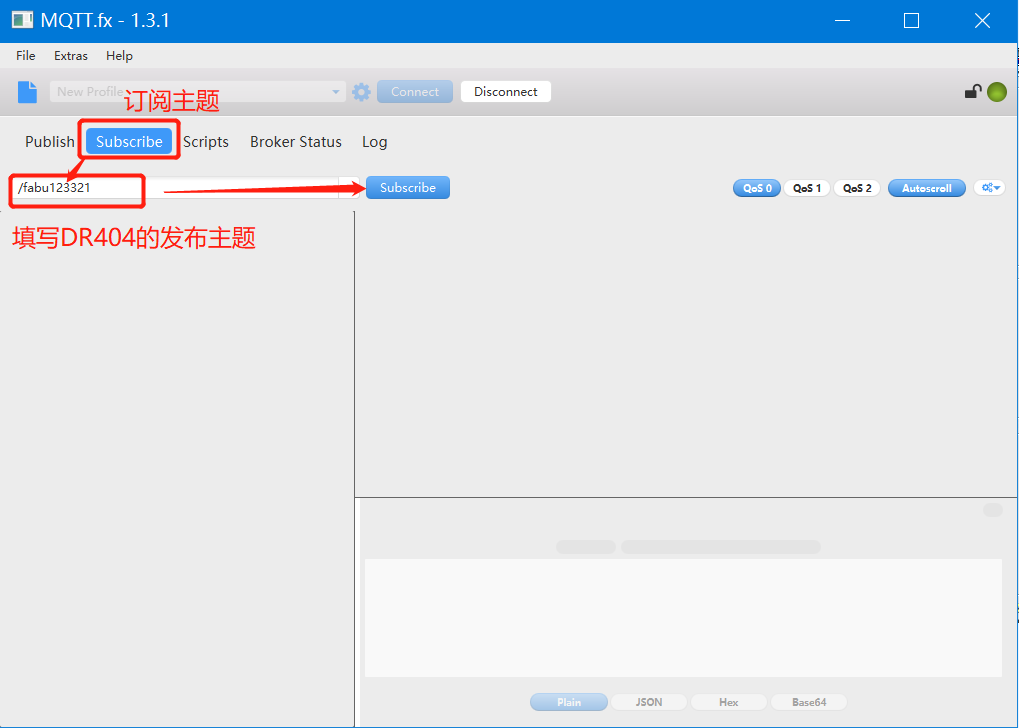Image resolution: width=1019 pixels, height=728 pixels.
Task: Click the green connection status indicator
Action: (x=996, y=92)
